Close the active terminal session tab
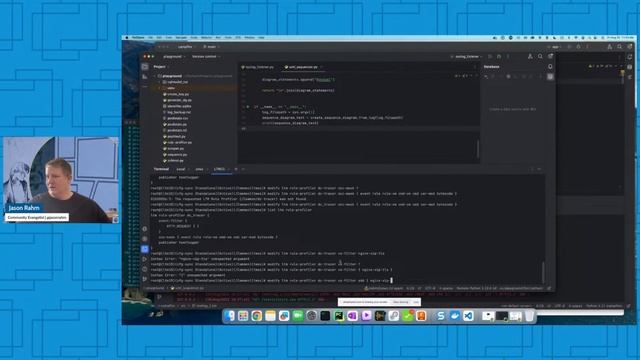 point(228,169)
